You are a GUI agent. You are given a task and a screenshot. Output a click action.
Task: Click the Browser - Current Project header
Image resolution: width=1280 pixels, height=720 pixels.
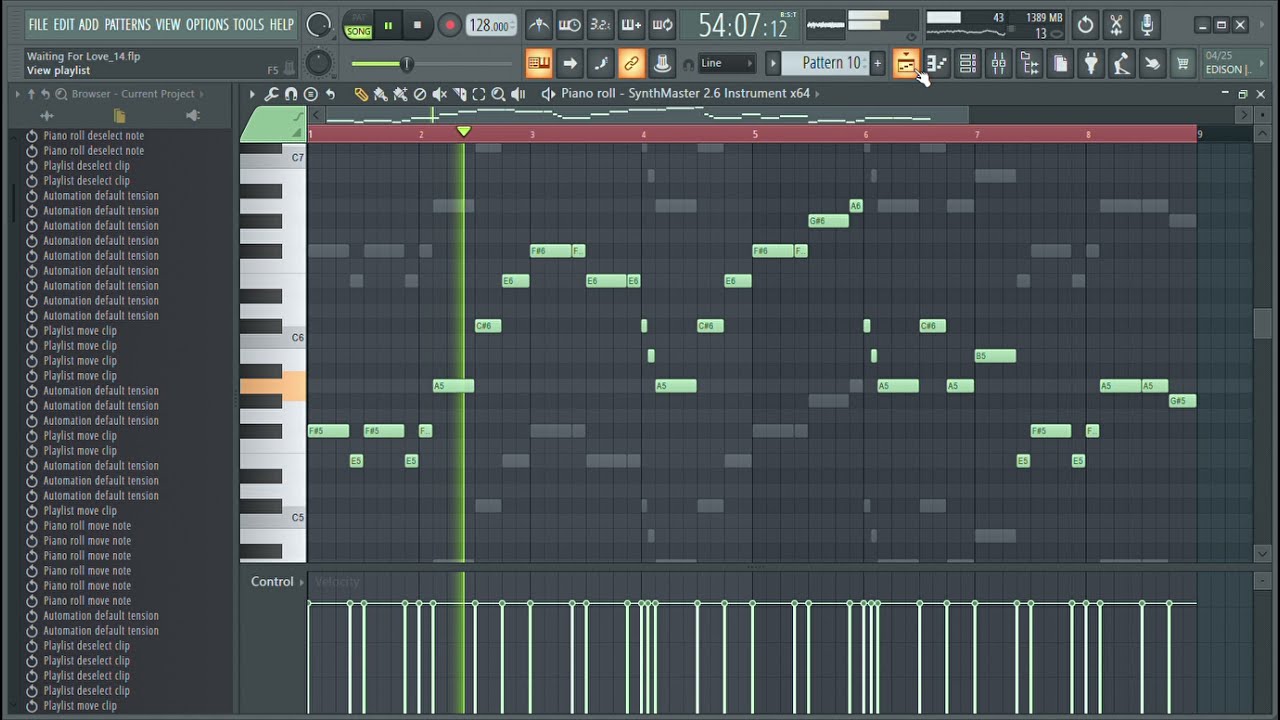tap(132, 94)
